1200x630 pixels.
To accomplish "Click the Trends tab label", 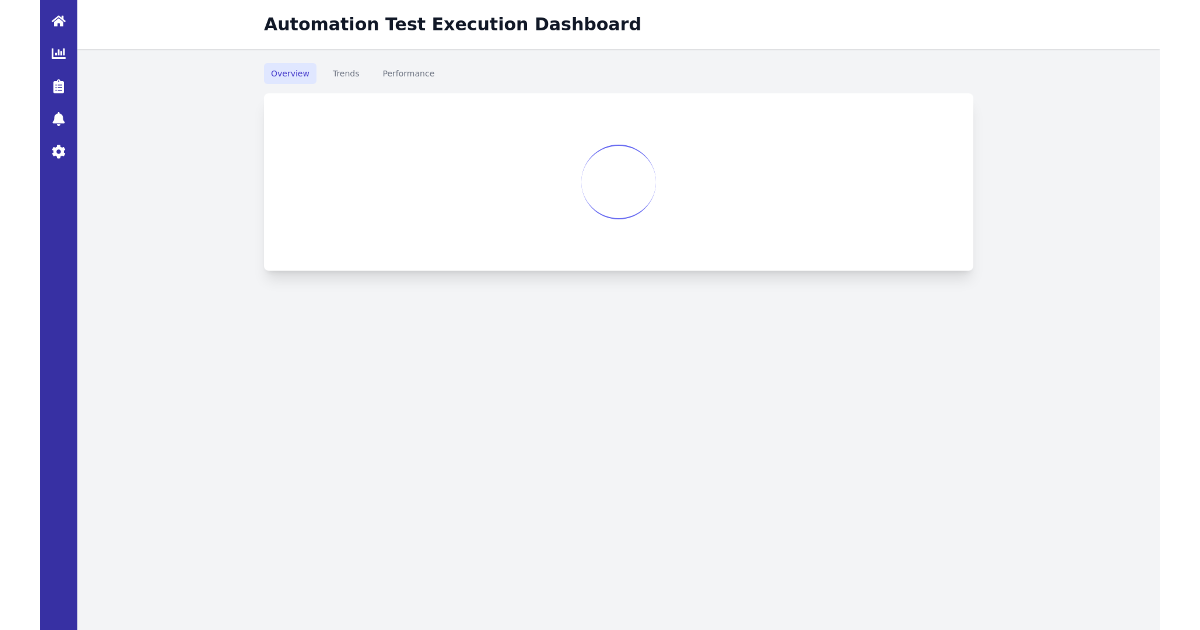I will (346, 73).
